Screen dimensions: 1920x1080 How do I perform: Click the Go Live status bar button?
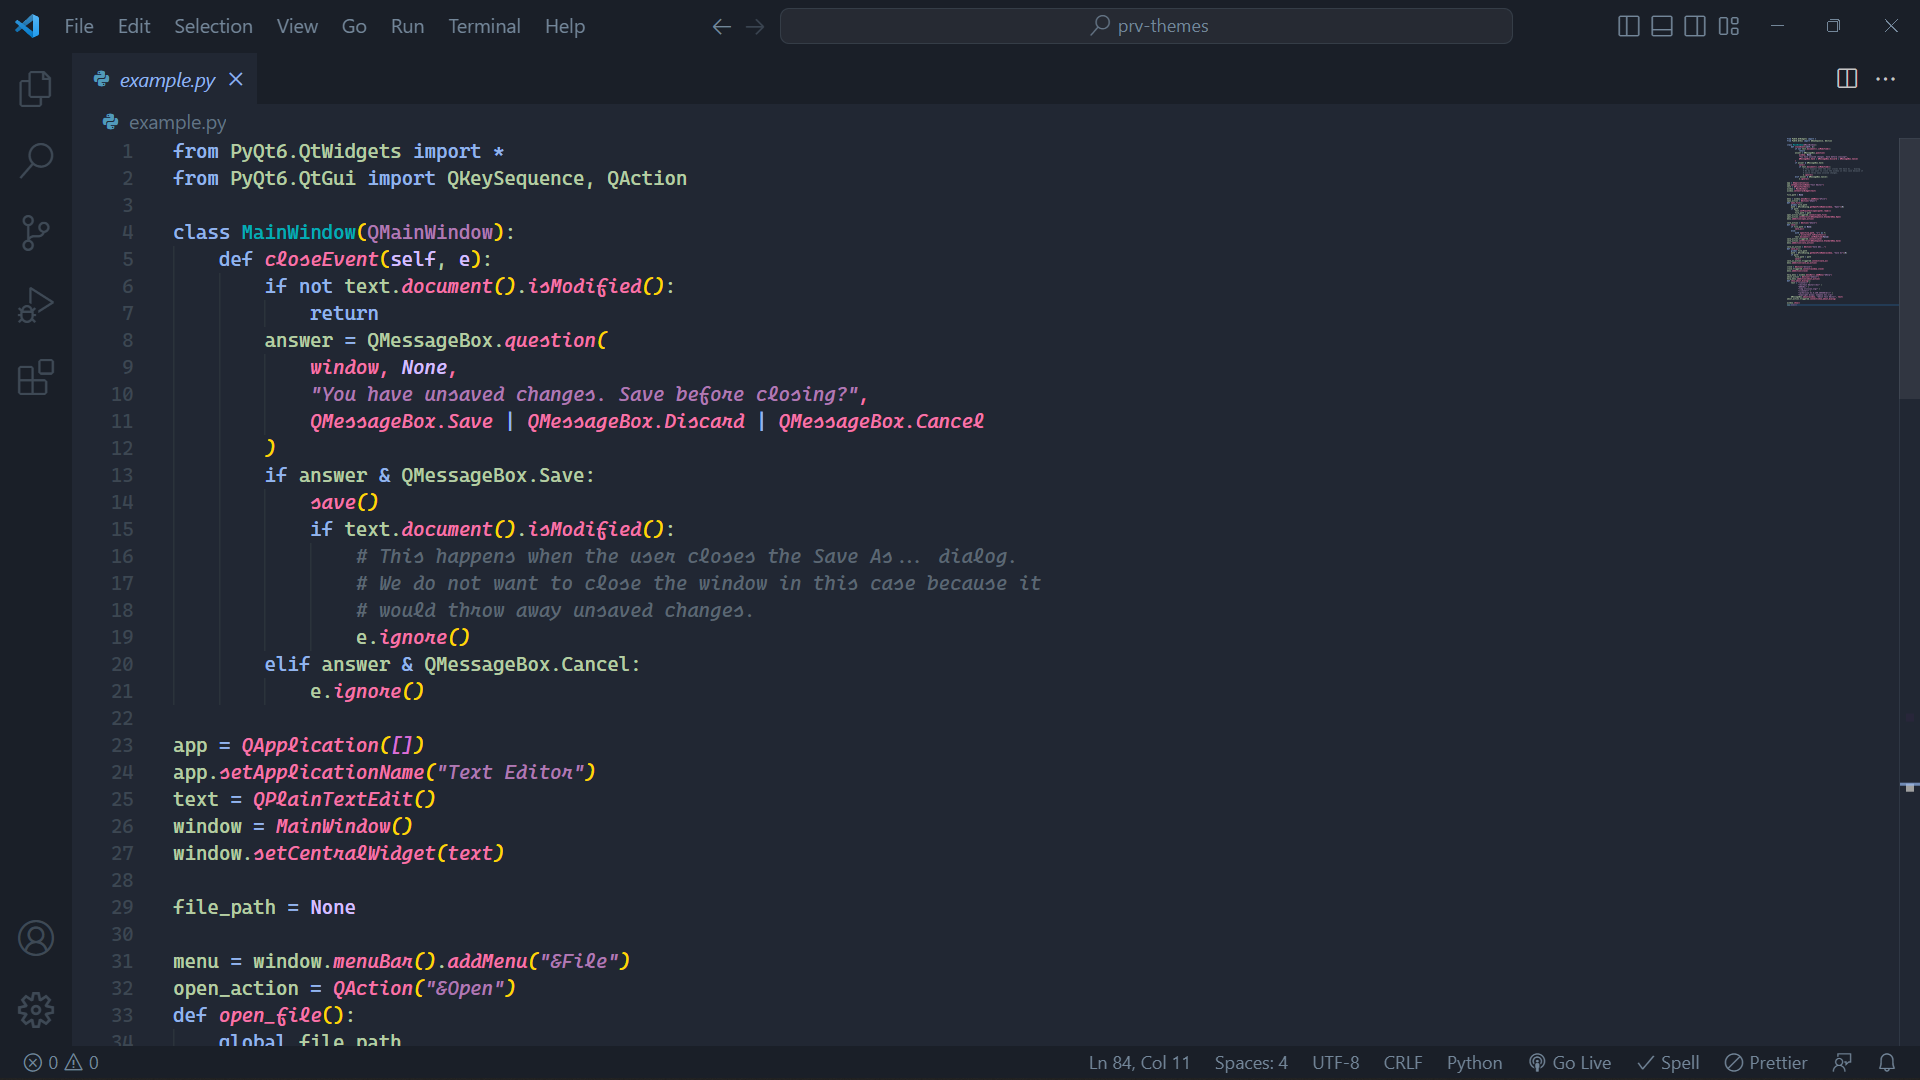1570,1063
